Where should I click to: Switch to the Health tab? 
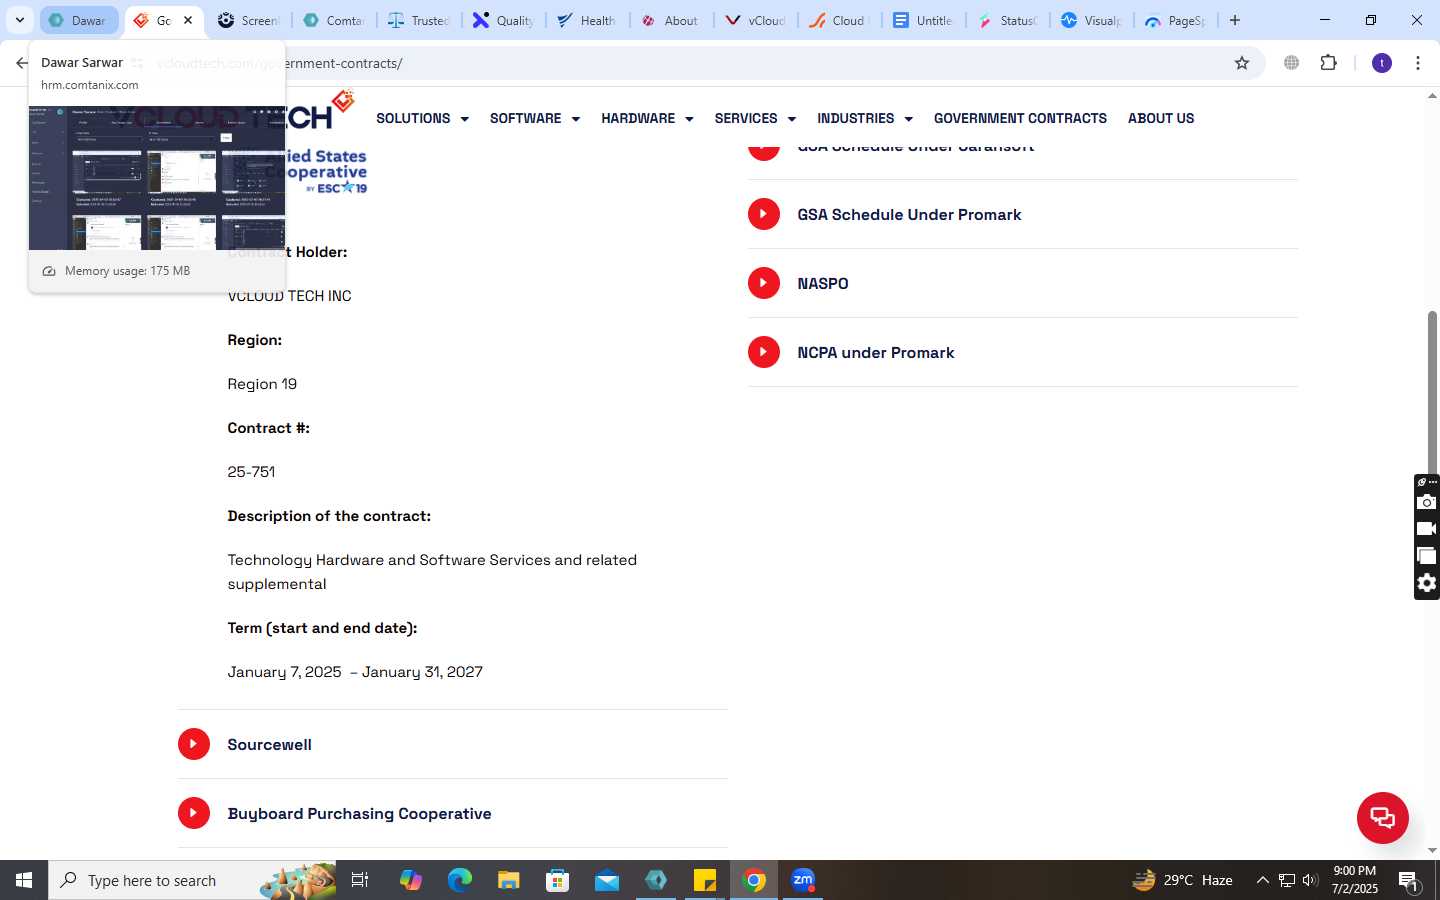(x=588, y=20)
